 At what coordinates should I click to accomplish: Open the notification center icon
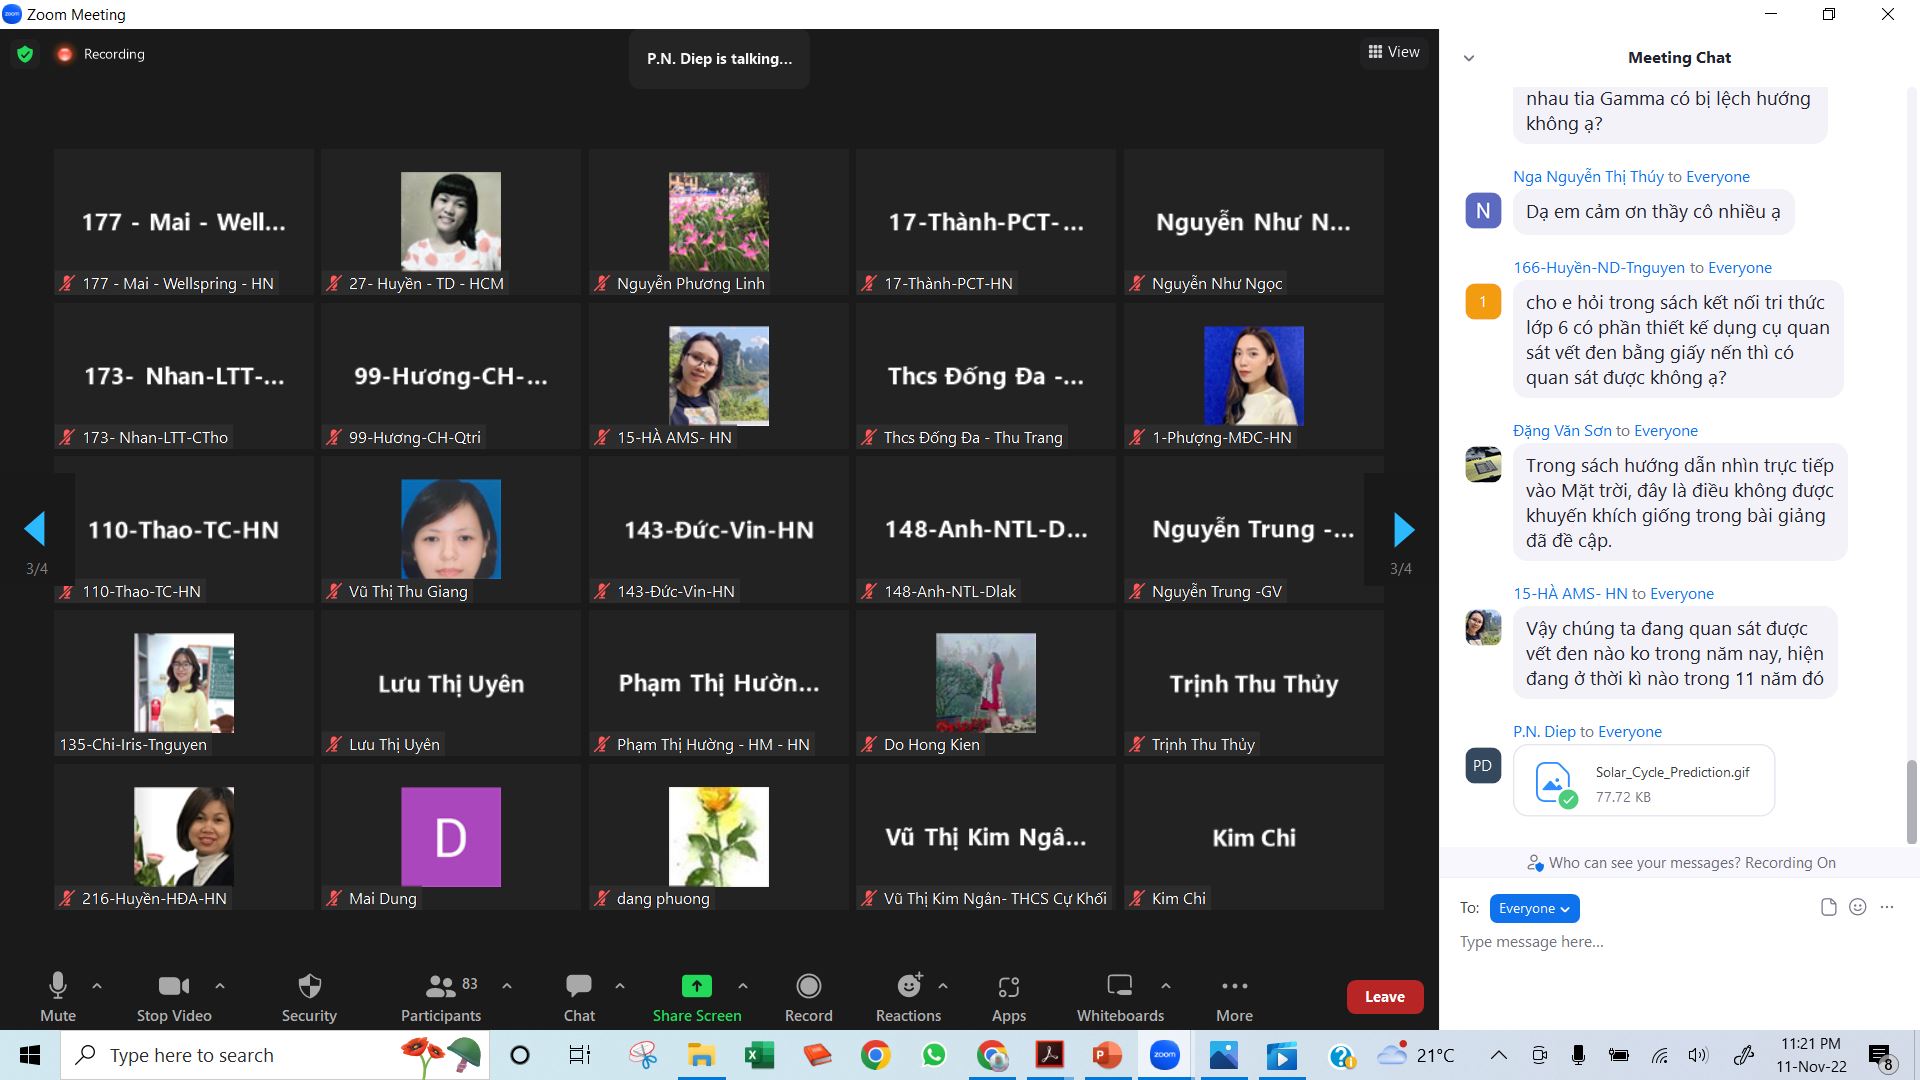point(1881,1056)
